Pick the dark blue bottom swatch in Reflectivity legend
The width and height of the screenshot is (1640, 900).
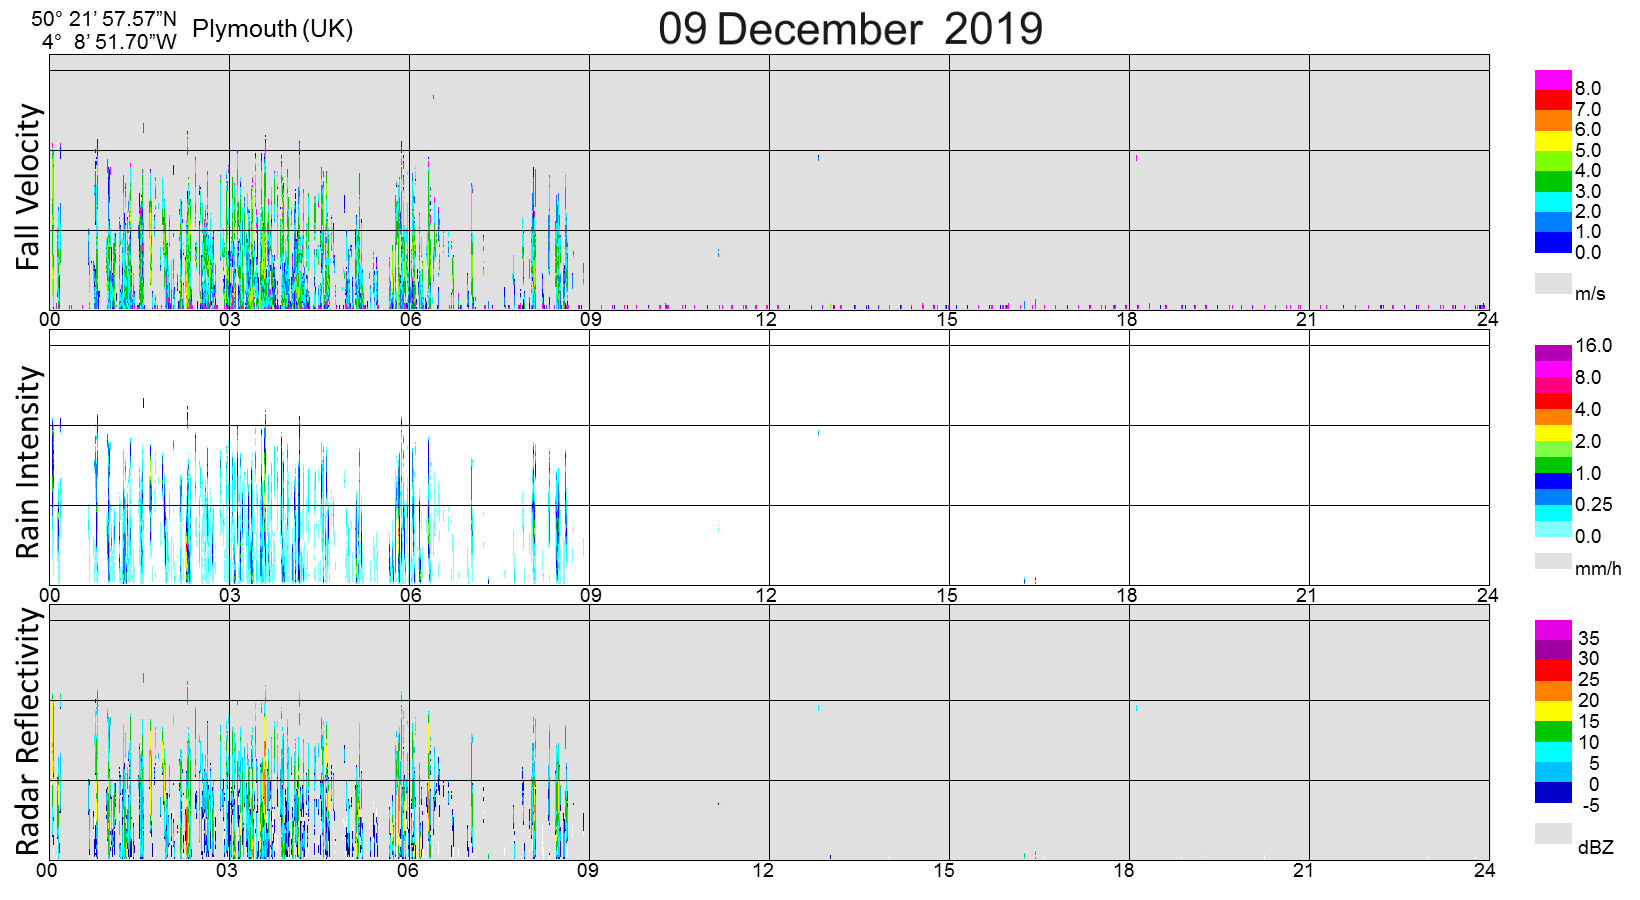(x=1553, y=793)
